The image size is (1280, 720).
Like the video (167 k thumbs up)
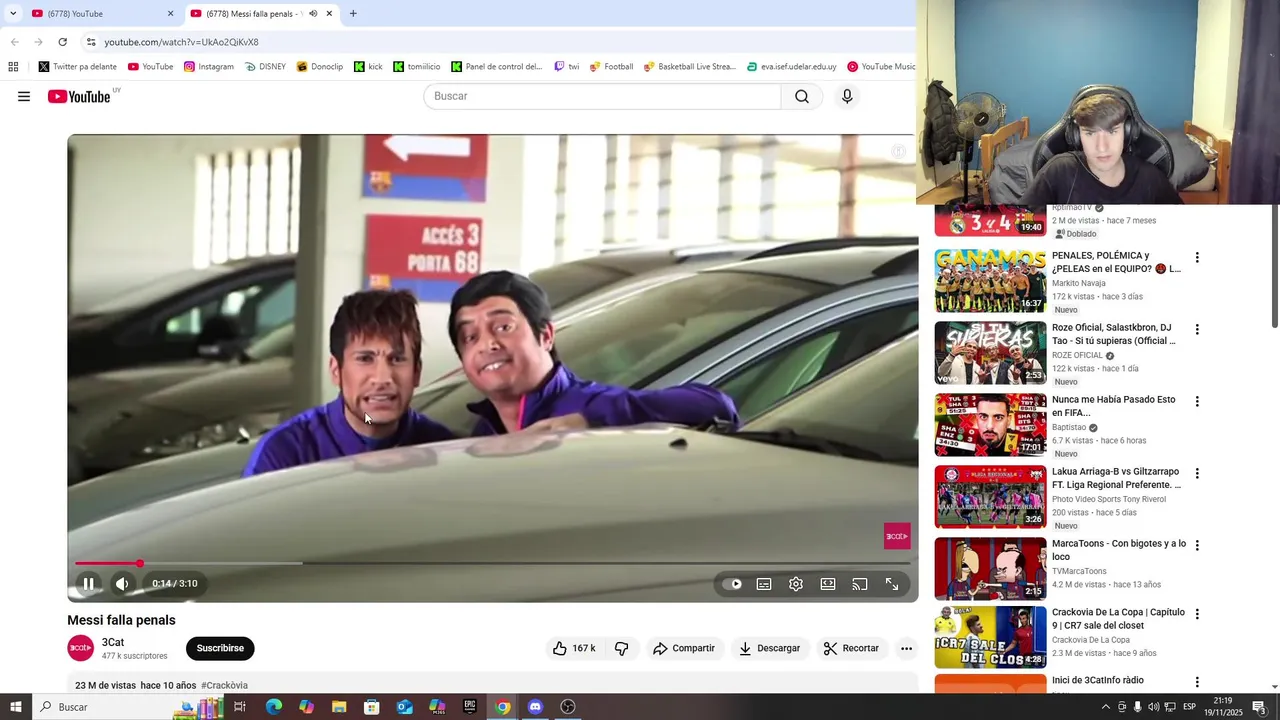click(x=574, y=648)
